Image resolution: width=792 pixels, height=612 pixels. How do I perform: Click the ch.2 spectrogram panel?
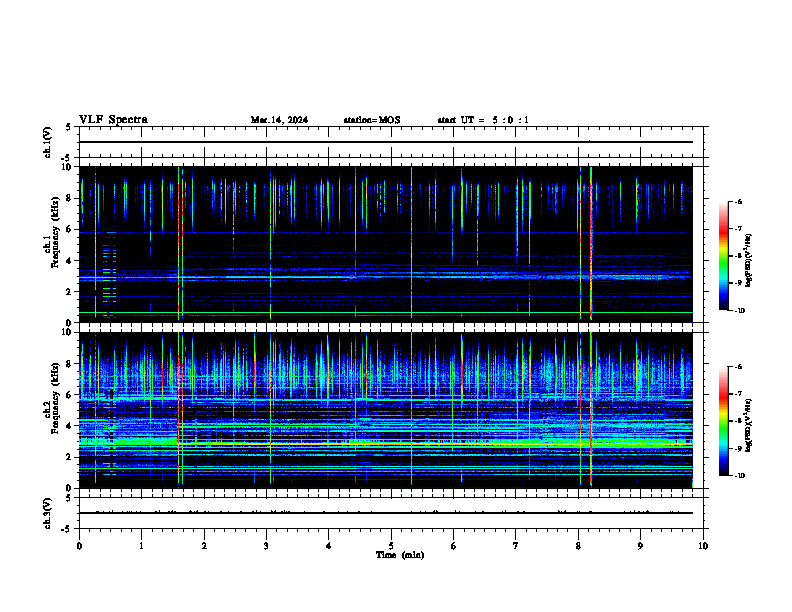(x=385, y=410)
